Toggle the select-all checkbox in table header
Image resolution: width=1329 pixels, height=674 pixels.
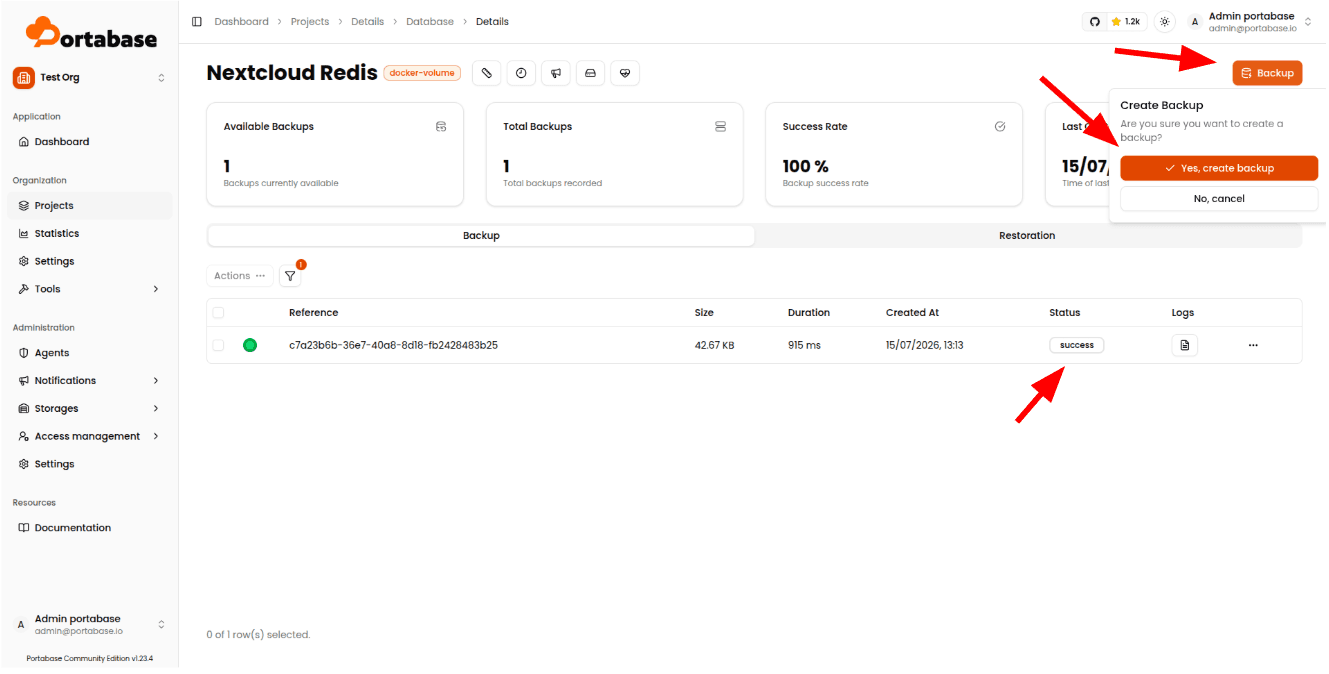[218, 313]
